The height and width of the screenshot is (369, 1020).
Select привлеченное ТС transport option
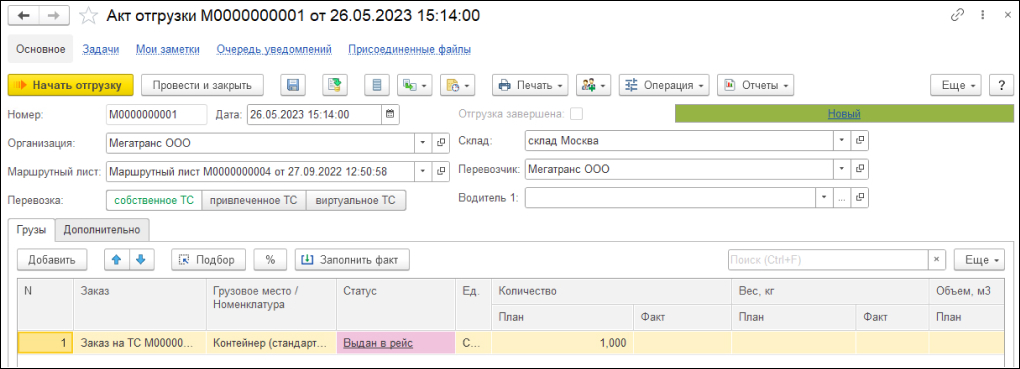254,200
